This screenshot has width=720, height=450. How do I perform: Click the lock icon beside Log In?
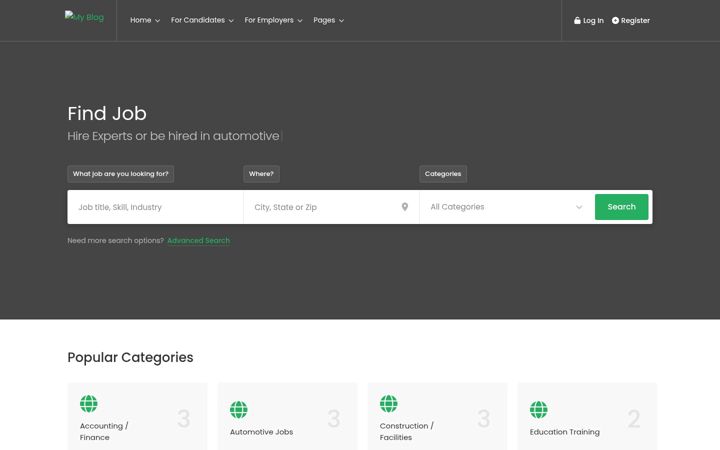[x=577, y=20]
